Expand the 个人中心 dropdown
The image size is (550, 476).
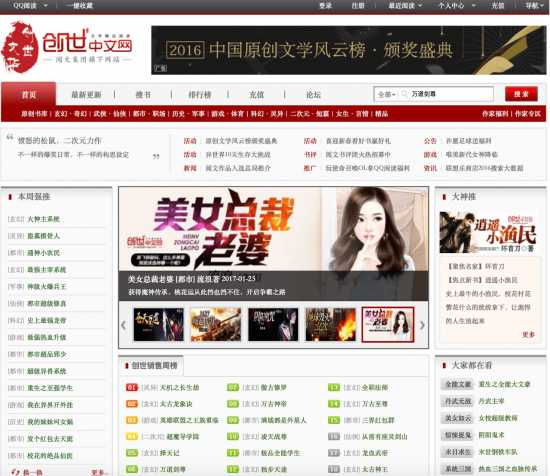457,6
